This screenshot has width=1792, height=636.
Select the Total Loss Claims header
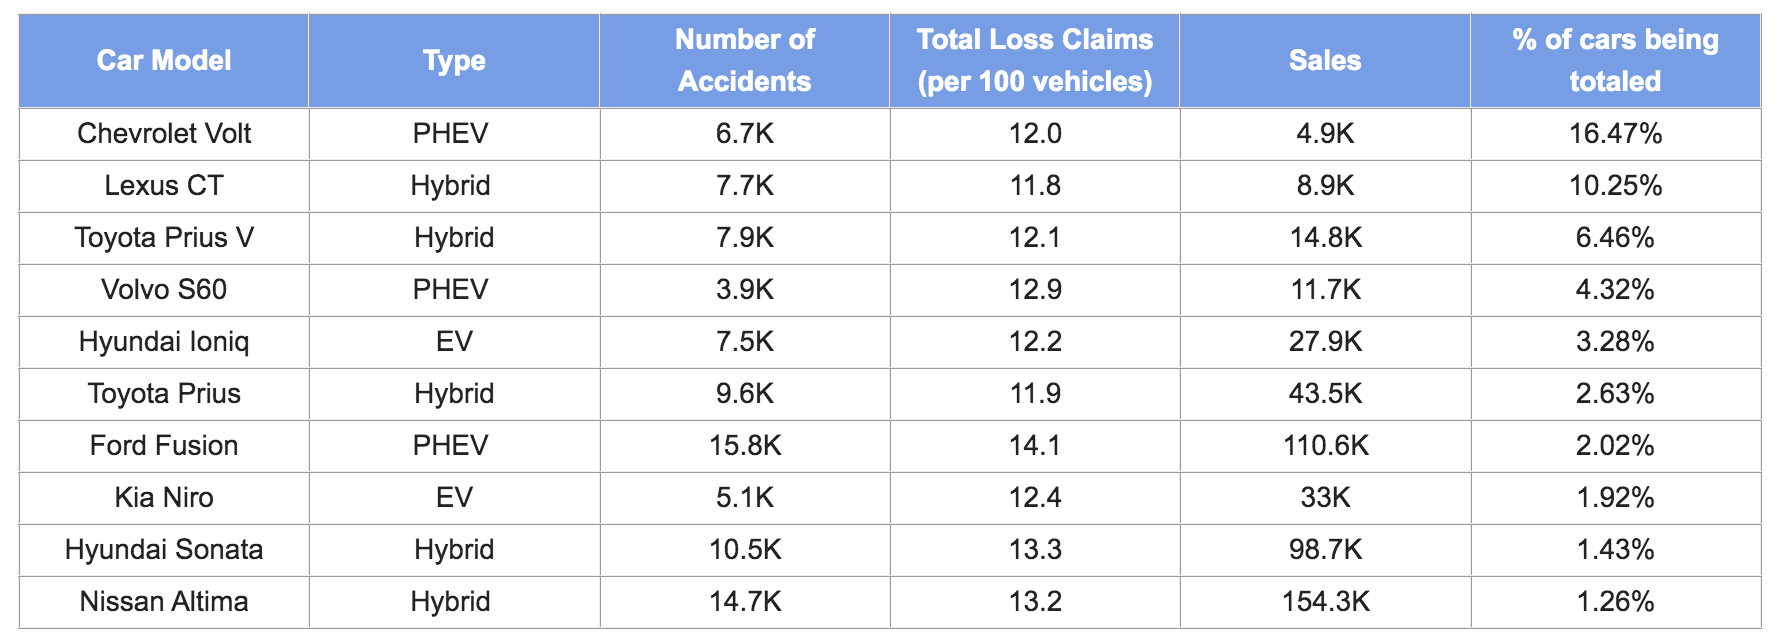point(1035,61)
